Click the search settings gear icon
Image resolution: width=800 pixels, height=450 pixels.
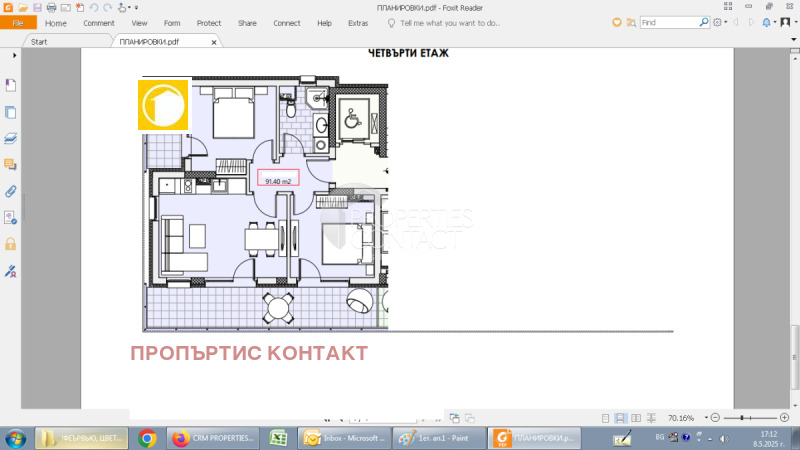(717, 22)
